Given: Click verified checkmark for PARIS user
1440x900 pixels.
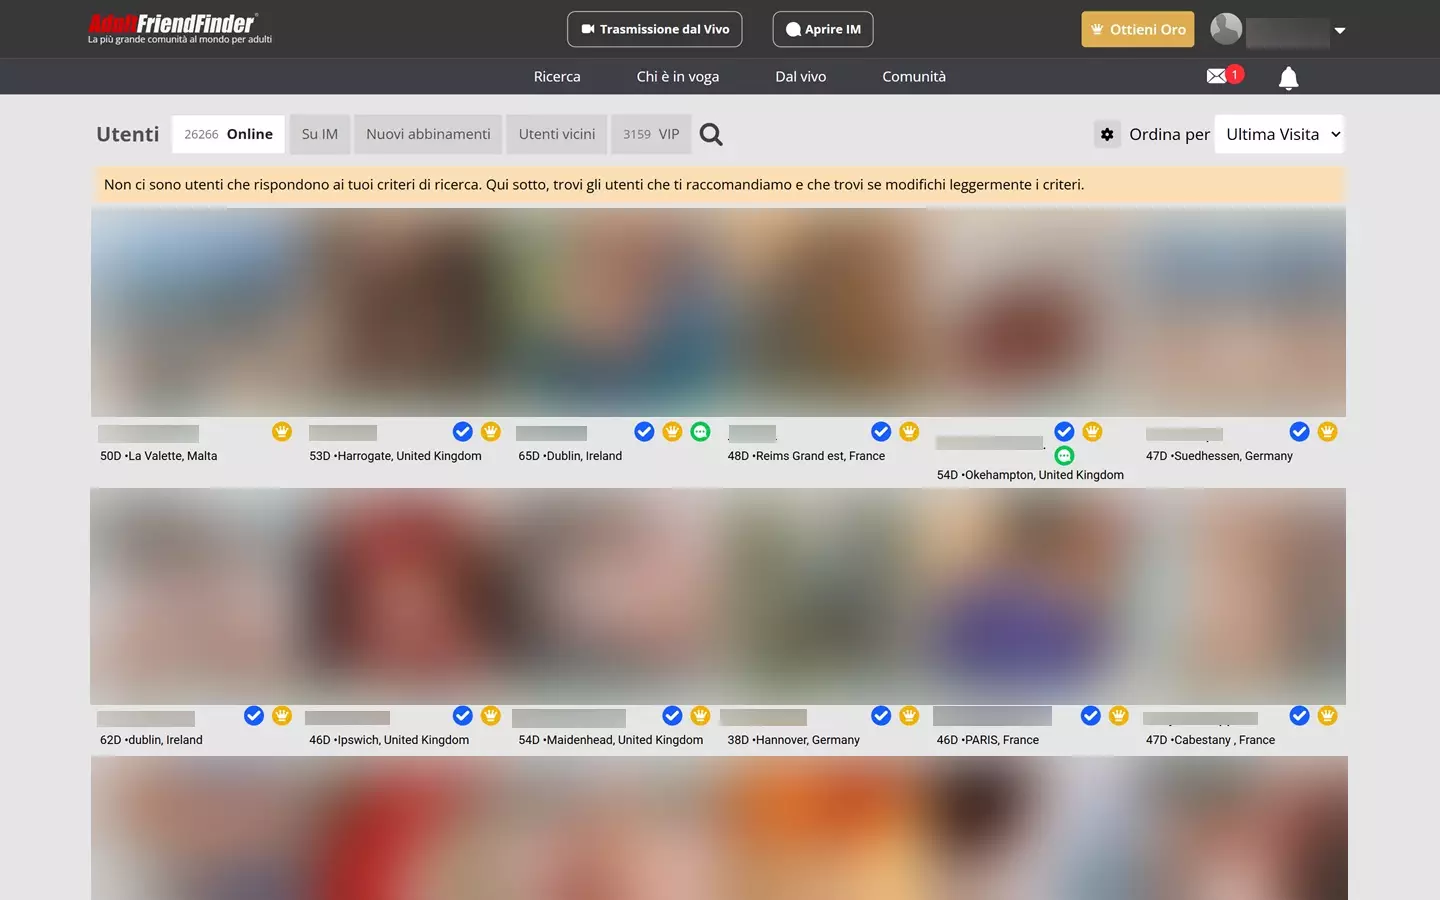Looking at the screenshot, I should pos(1091,715).
